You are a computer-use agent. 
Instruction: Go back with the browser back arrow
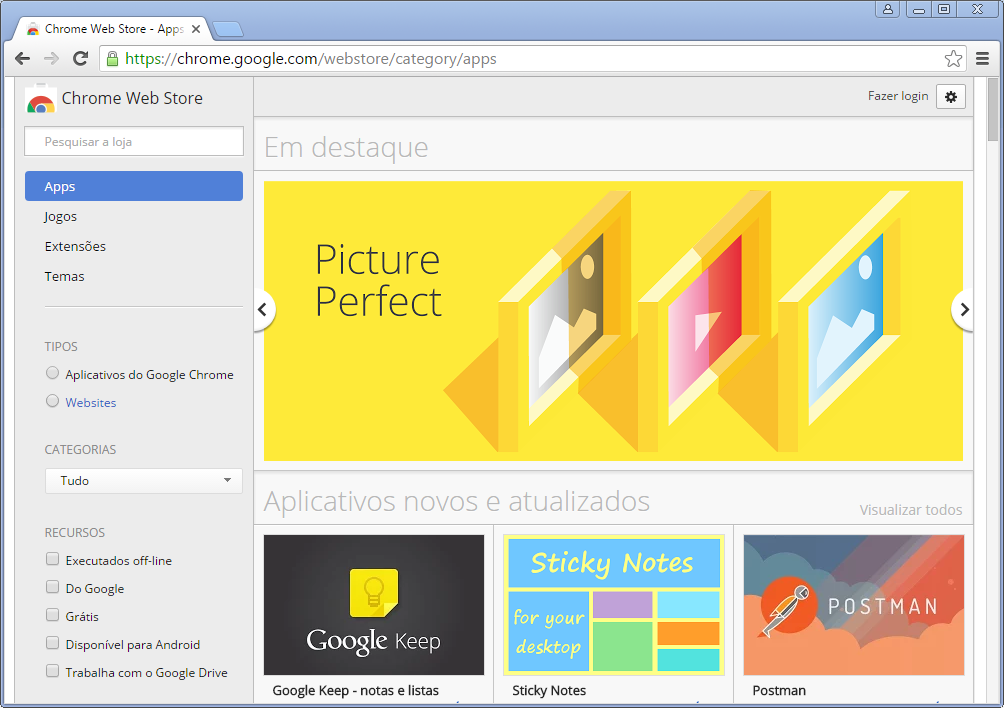(22, 59)
